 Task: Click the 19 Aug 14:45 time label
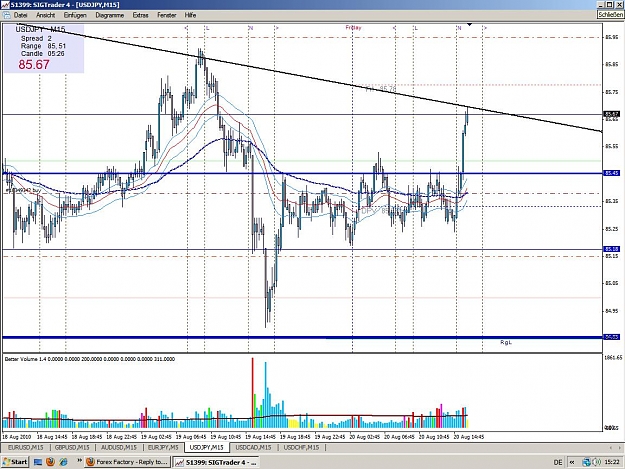coord(261,437)
